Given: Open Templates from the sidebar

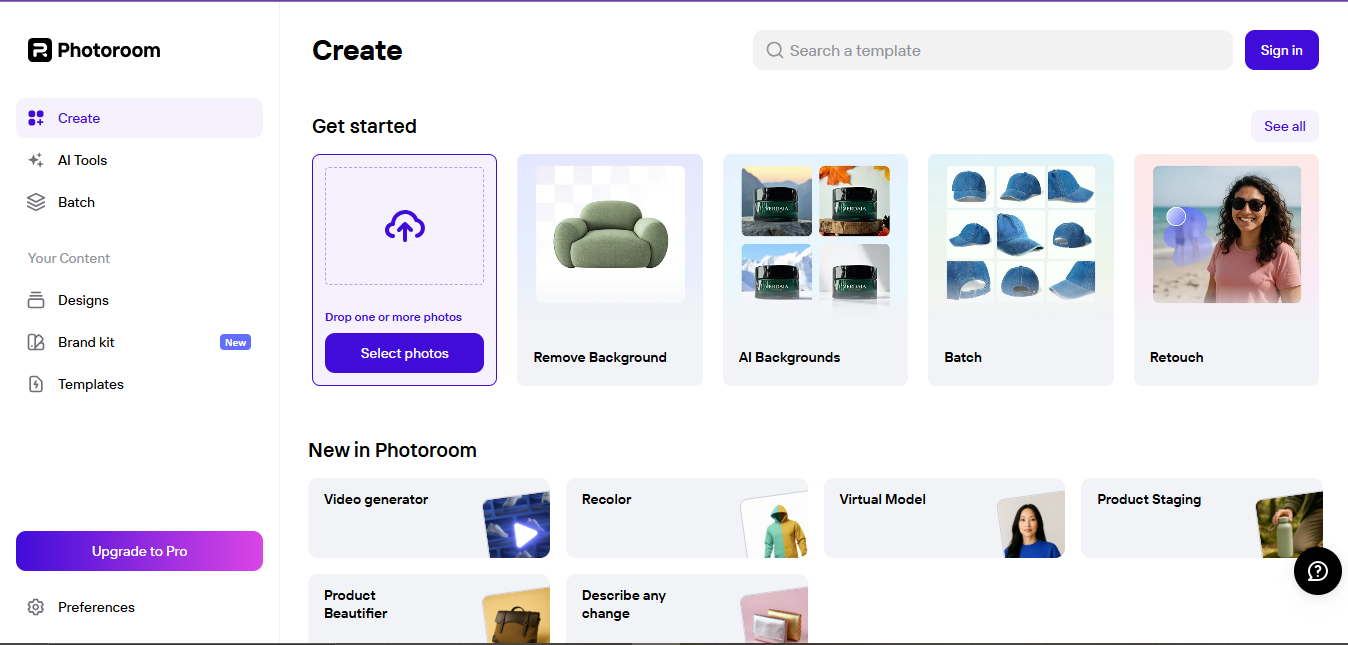Looking at the screenshot, I should [91, 384].
